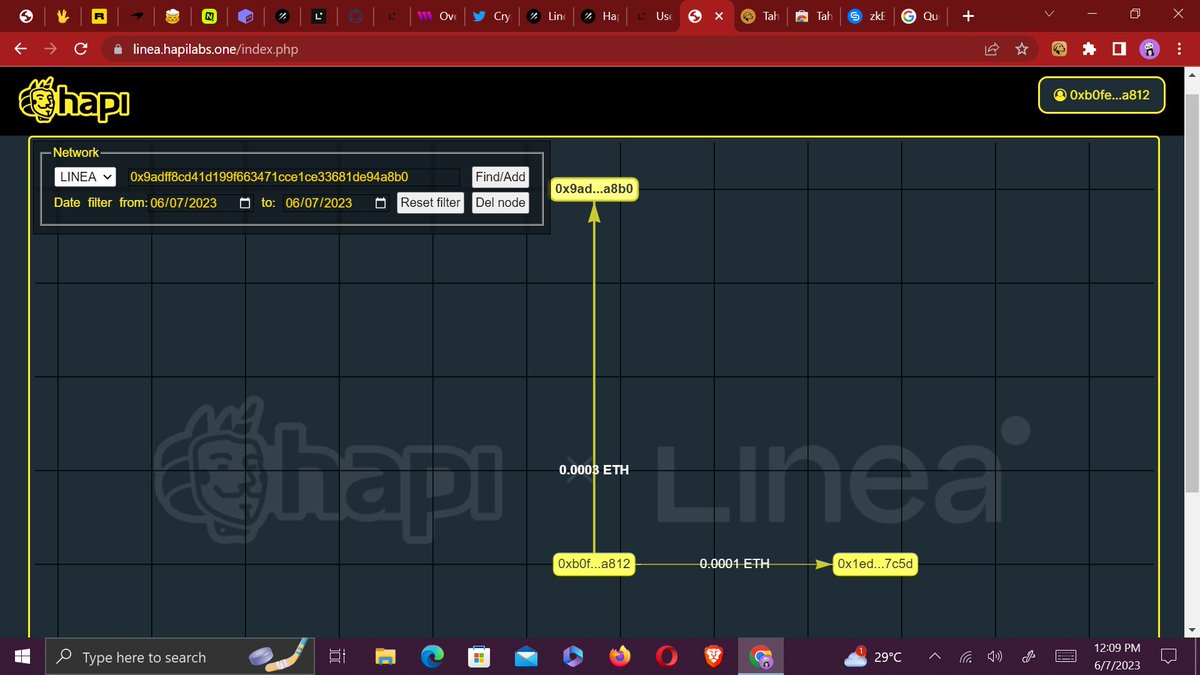
Task: Click the linea.hapilabs.one address bar
Action: click(x=540, y=49)
